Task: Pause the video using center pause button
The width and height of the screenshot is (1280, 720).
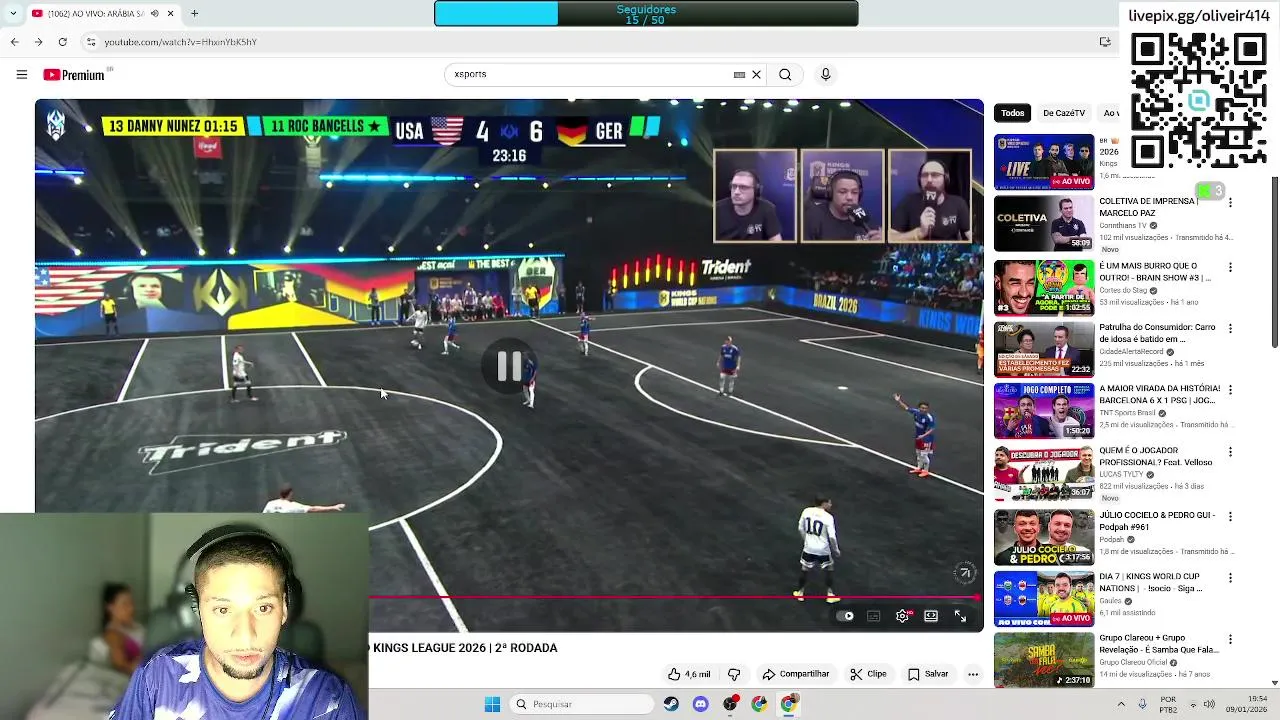Action: point(509,366)
